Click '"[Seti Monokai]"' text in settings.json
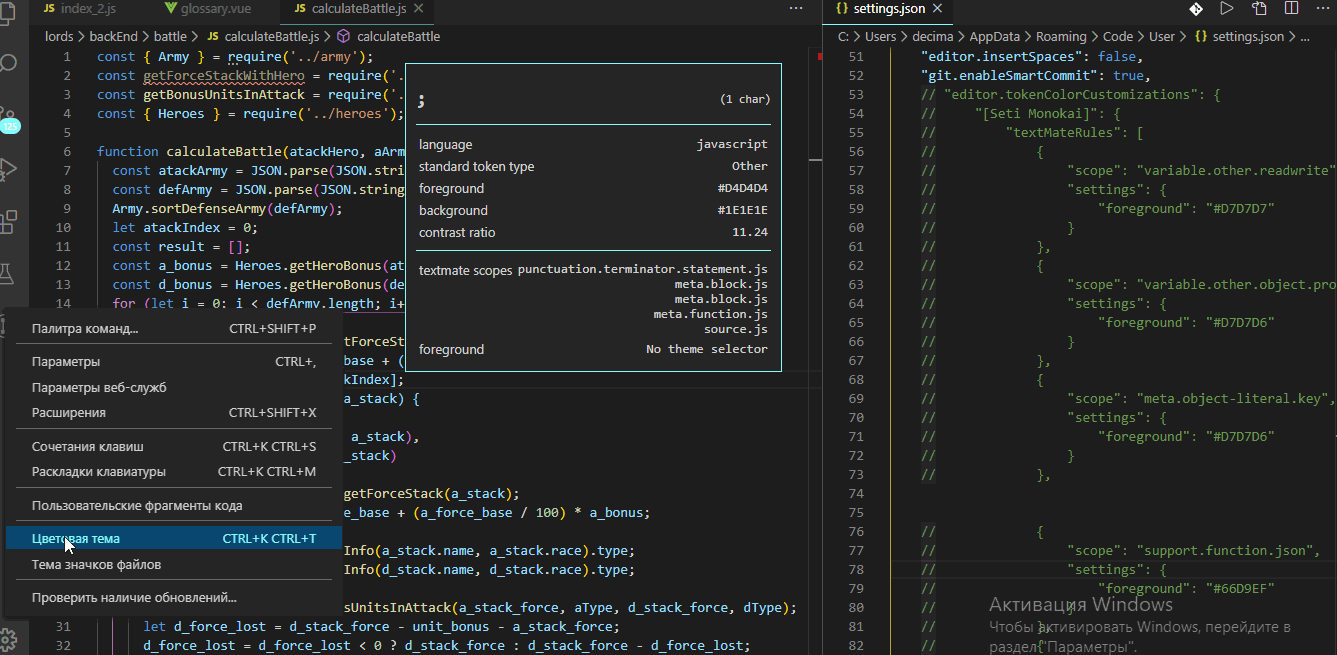This screenshot has width=1337, height=655. coord(1038,113)
